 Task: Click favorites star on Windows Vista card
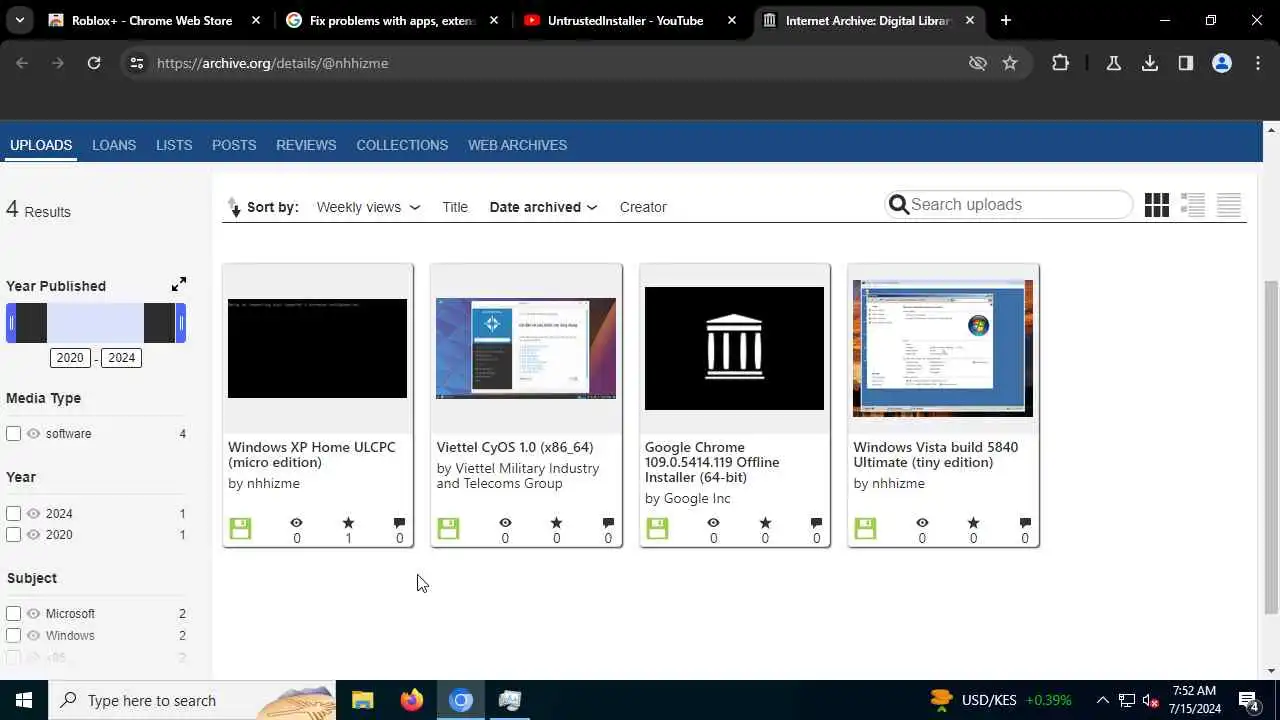click(973, 523)
